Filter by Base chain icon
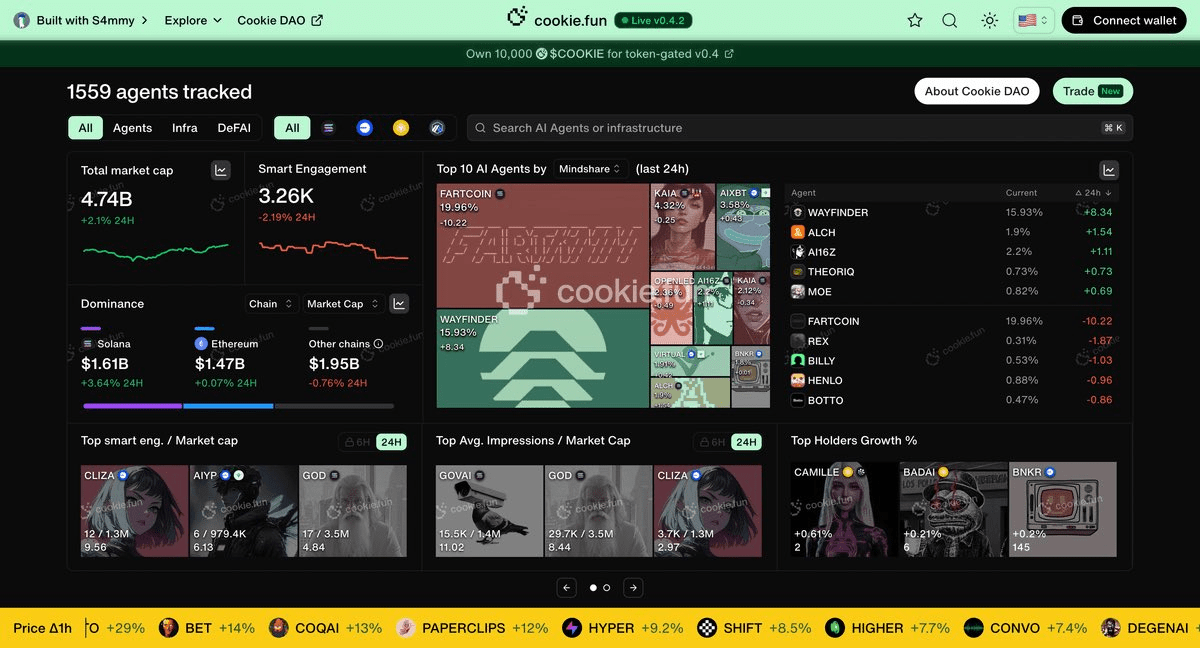The width and height of the screenshot is (1200, 648). [x=365, y=128]
